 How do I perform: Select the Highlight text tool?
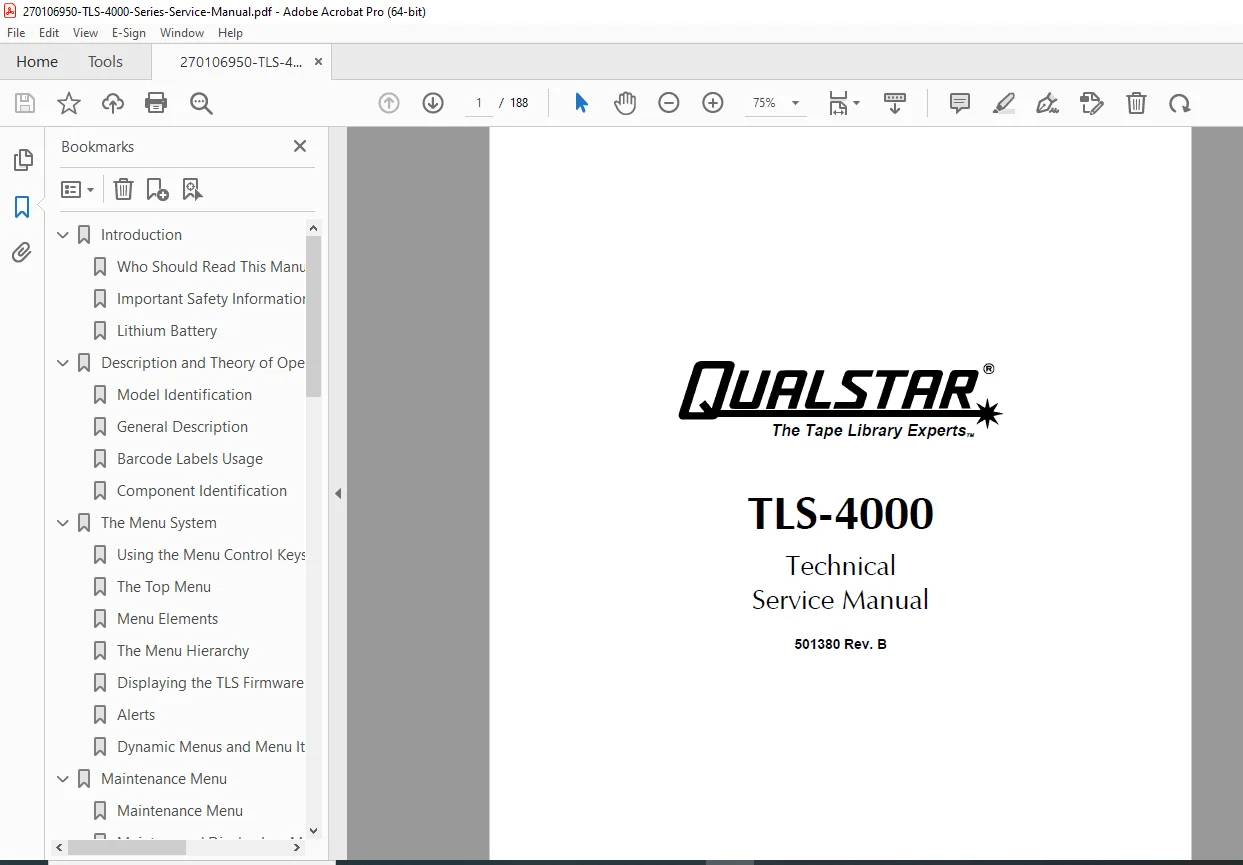pos(1004,103)
